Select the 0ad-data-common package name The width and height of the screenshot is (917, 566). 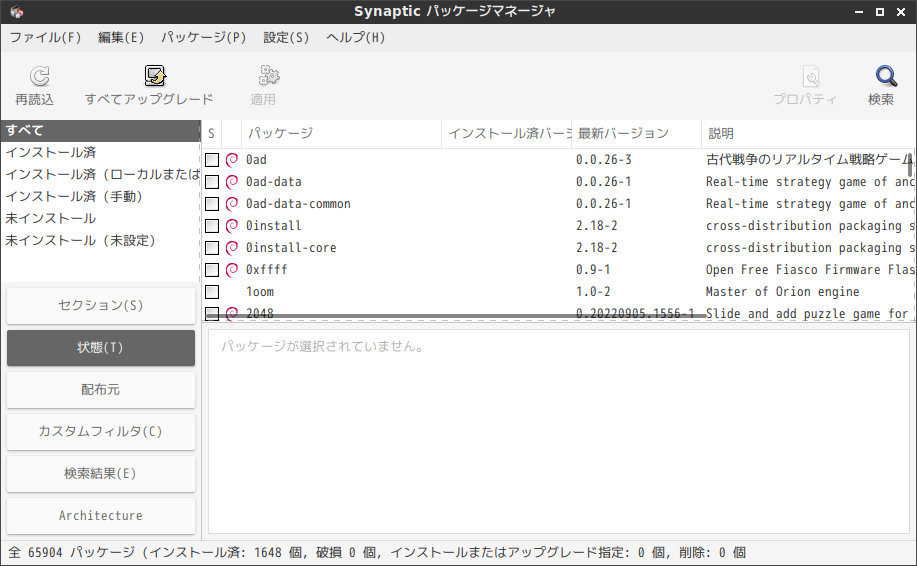click(298, 203)
